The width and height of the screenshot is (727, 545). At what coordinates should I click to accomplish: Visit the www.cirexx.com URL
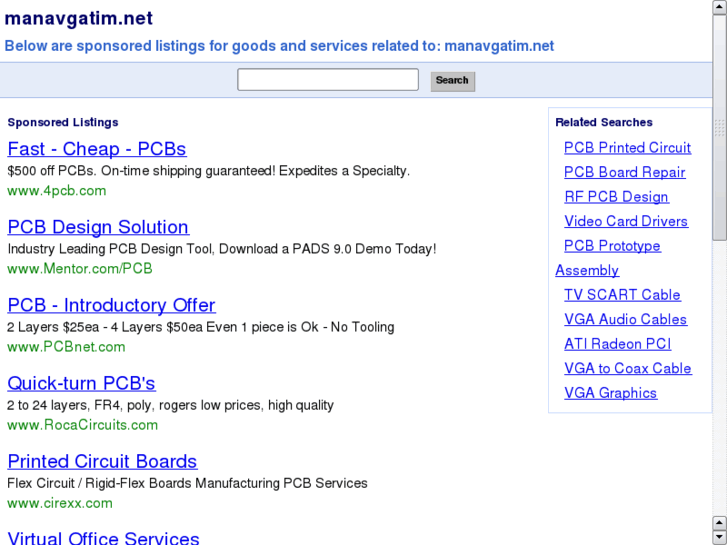pos(60,503)
